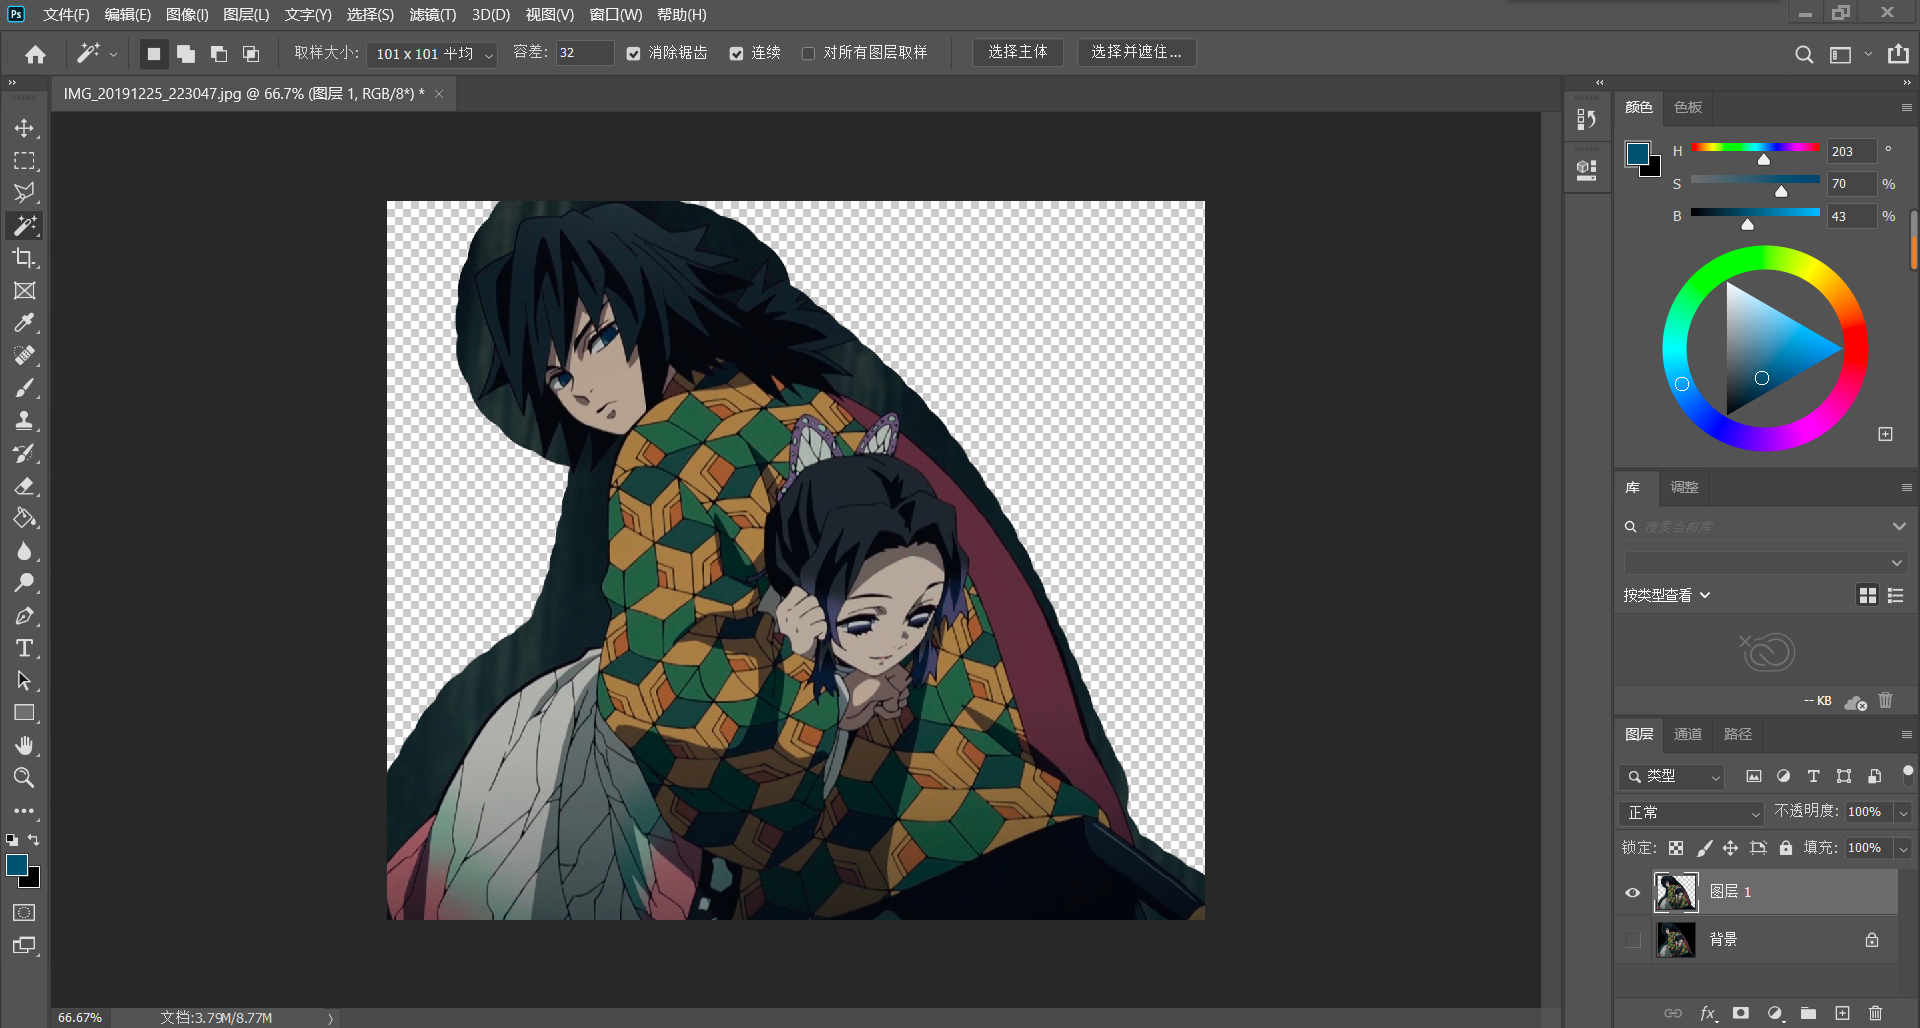The image size is (1920, 1028).
Task: Activate the Zoom tool
Action: click(x=24, y=778)
